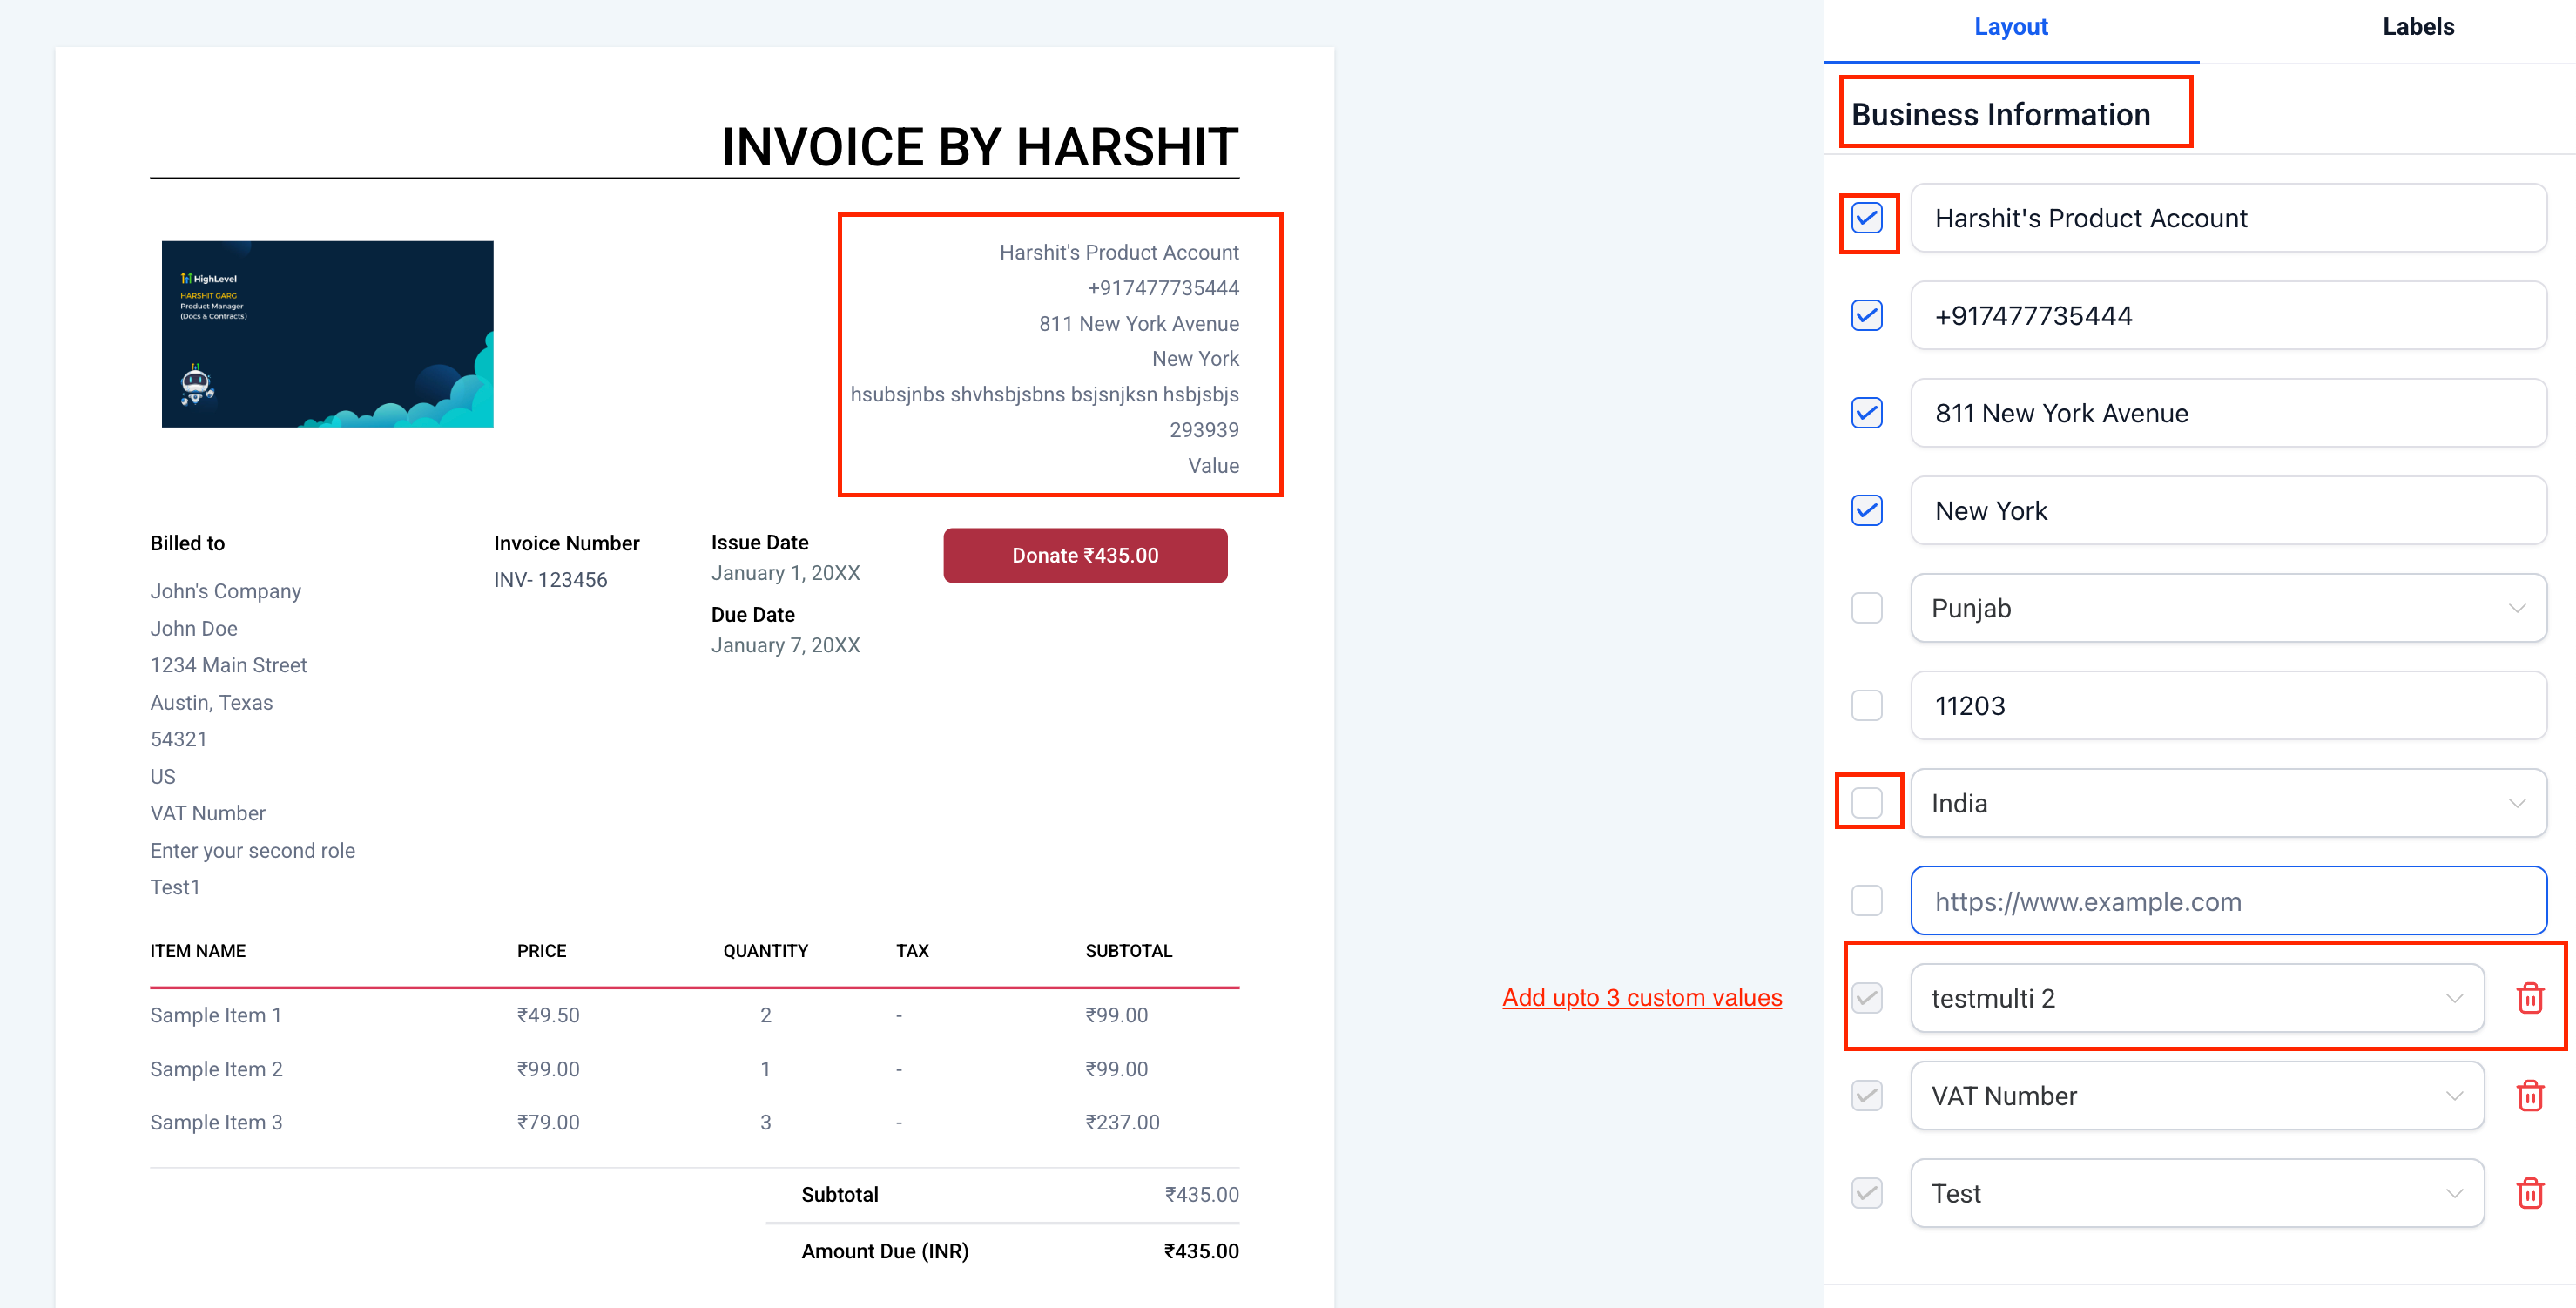Enable the India country checkbox
Viewport: 2576px width, 1308px height.
(x=1866, y=803)
